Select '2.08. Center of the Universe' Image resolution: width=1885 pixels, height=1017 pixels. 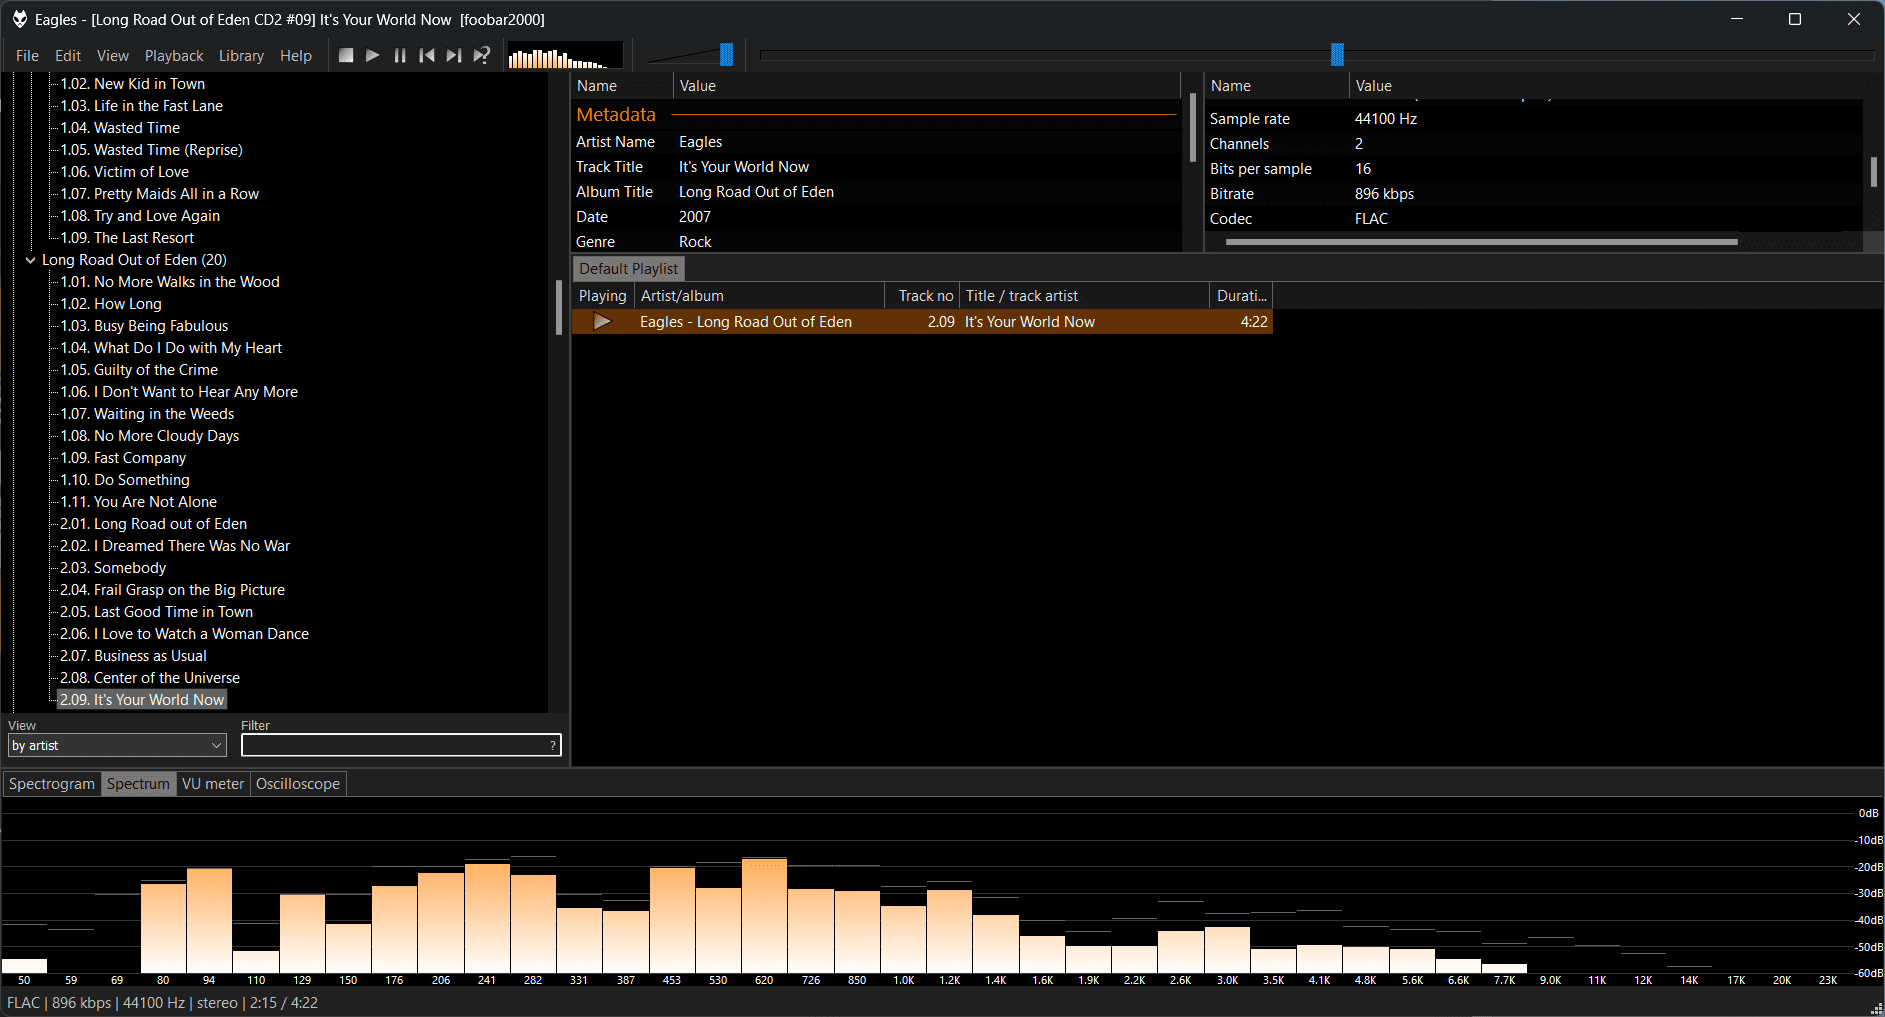(x=150, y=678)
